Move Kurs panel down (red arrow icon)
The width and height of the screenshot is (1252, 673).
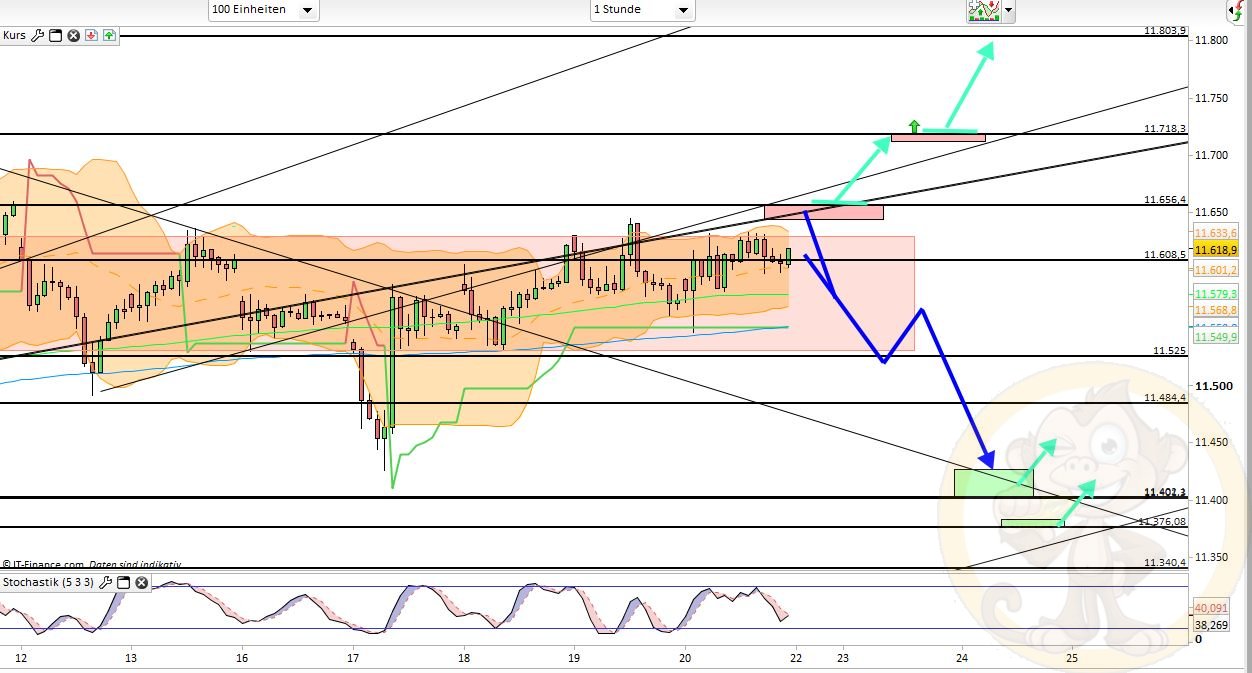point(91,35)
